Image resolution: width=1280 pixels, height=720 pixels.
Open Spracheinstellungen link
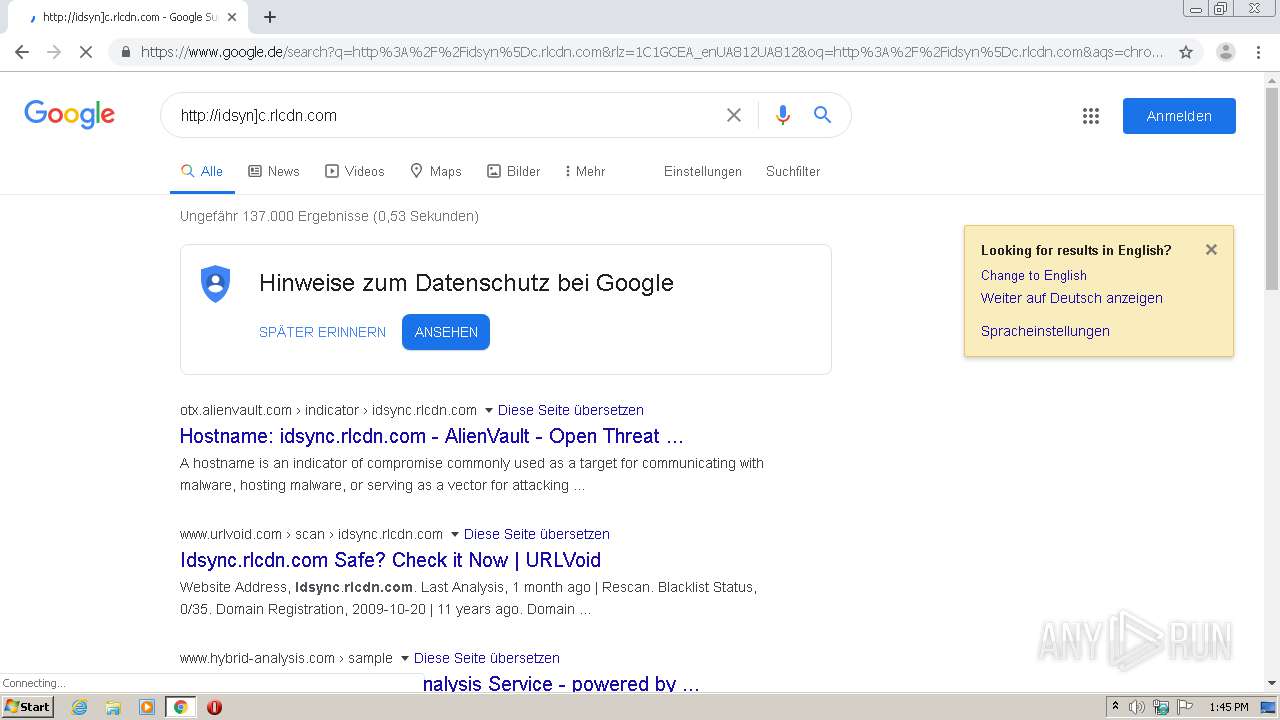tap(1045, 331)
